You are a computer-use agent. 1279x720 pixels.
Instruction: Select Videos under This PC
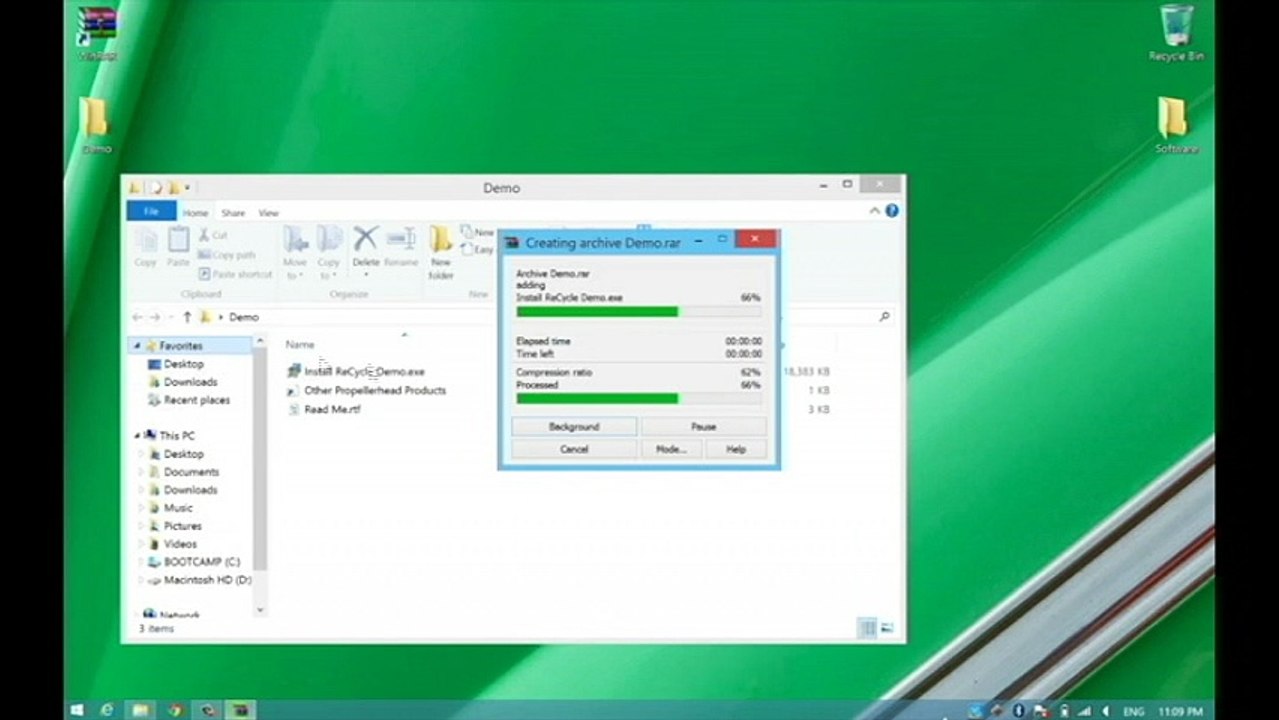pyautogui.click(x=173, y=544)
